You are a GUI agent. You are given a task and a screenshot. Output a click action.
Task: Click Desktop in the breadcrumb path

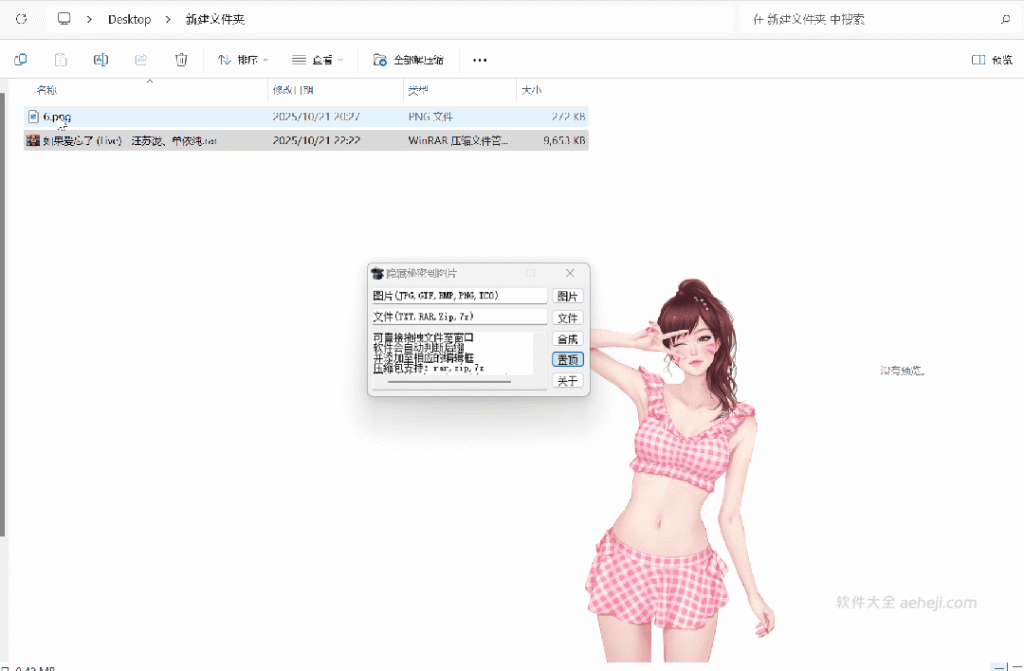tap(129, 18)
